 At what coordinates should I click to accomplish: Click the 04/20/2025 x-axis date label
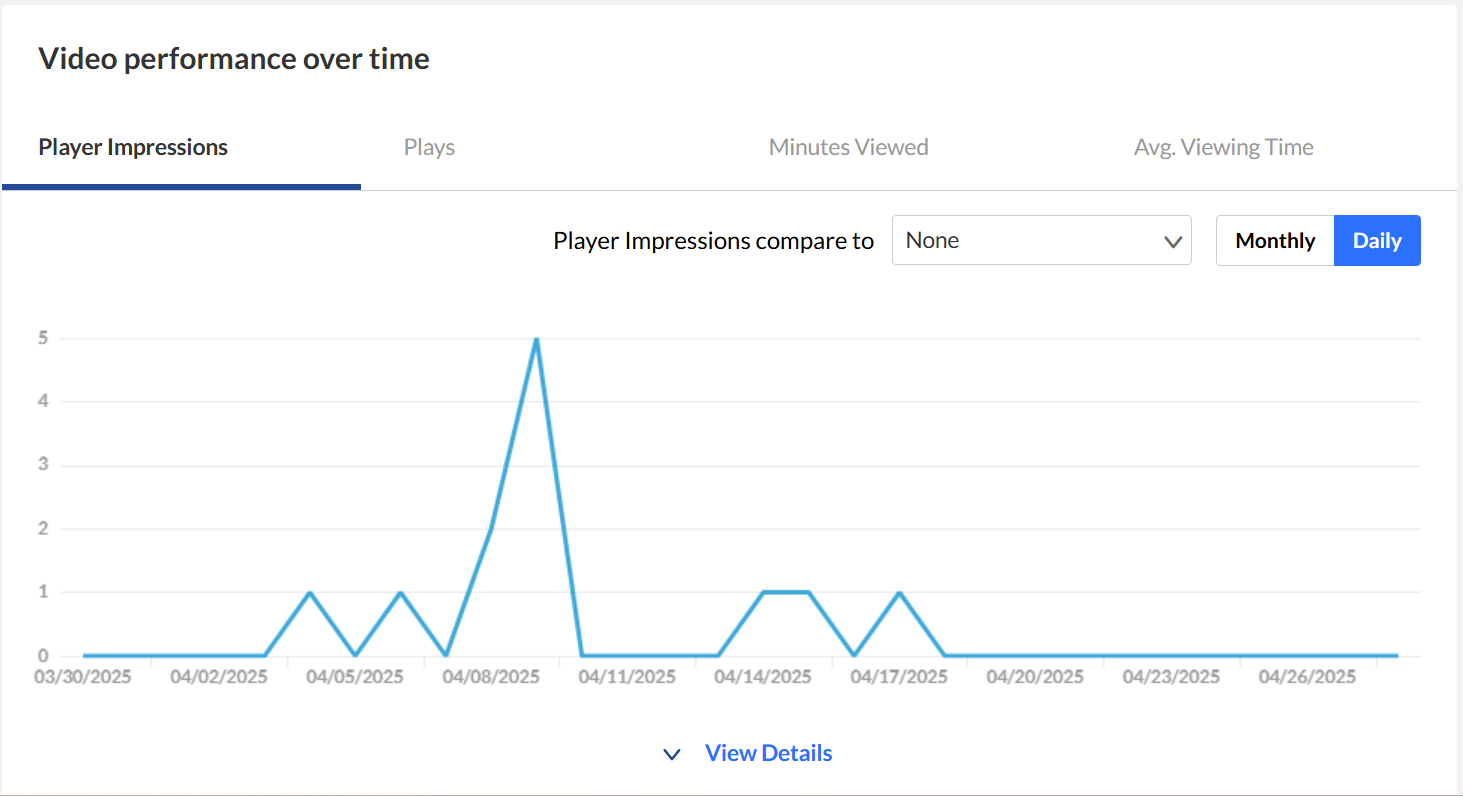pyautogui.click(x=1035, y=677)
